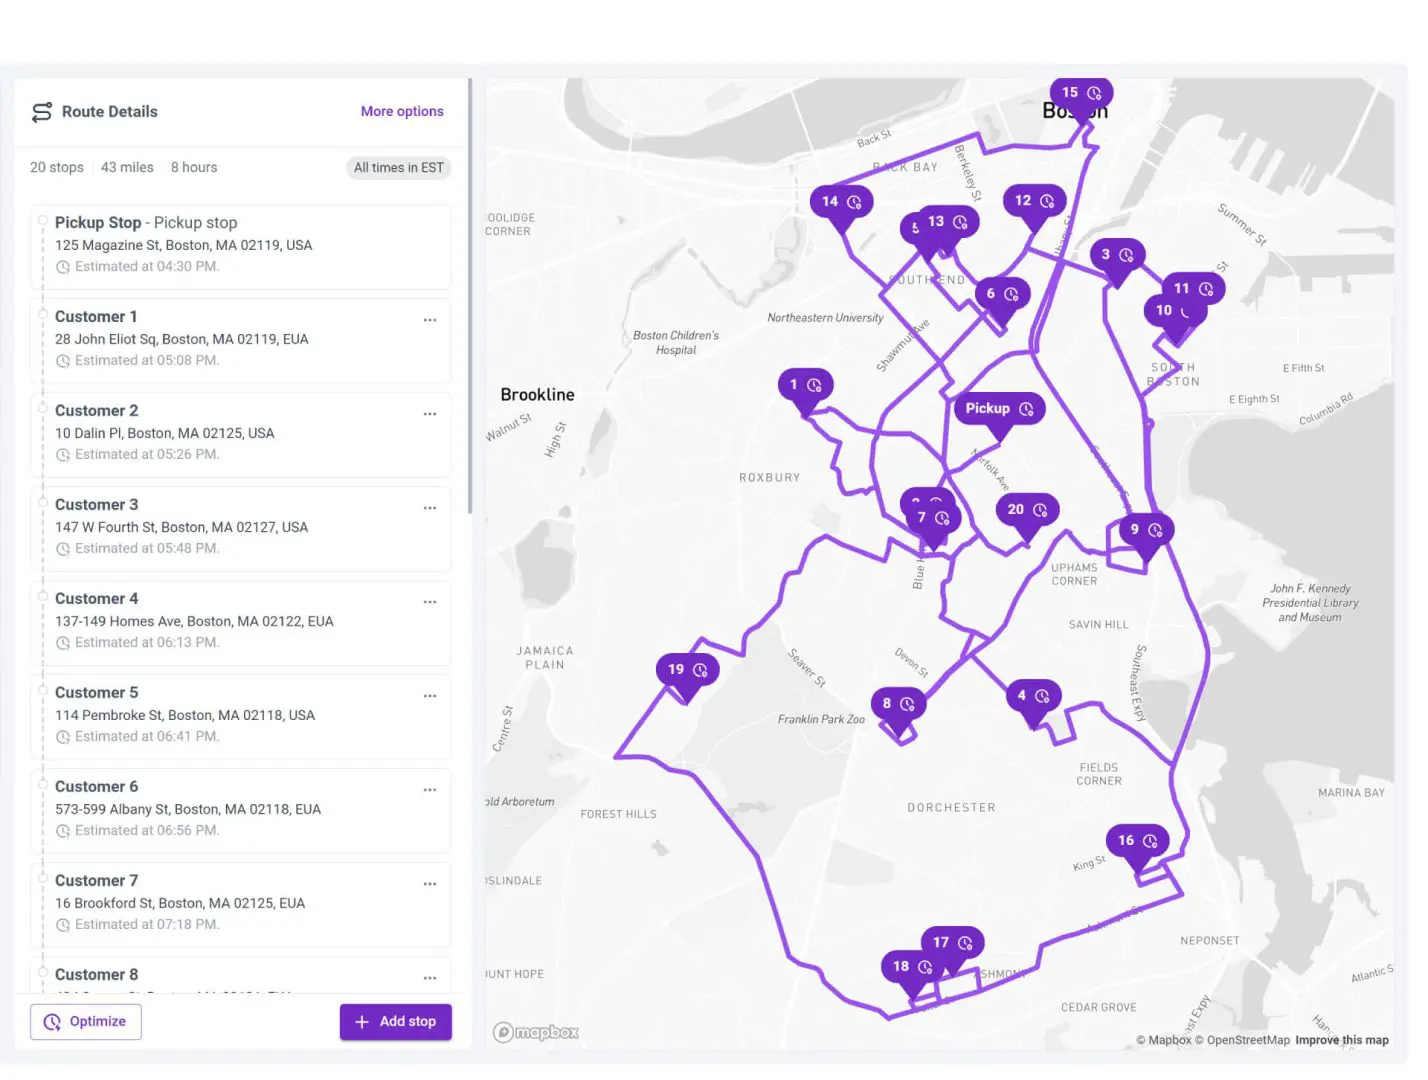Click map marker 9
The width and height of the screenshot is (1428, 1080).
coord(1146,530)
